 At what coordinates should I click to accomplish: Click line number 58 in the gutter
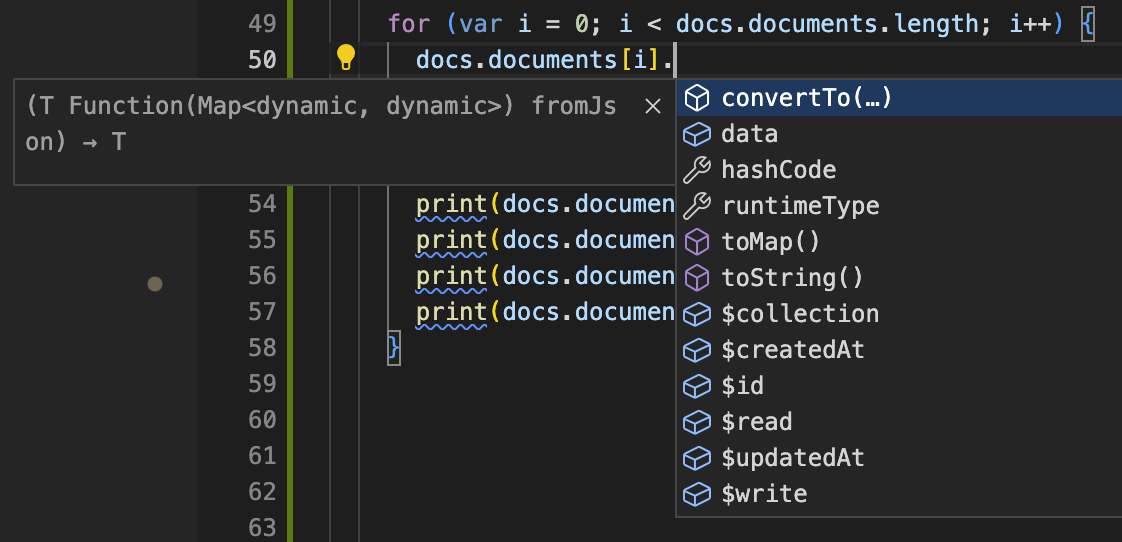point(262,348)
